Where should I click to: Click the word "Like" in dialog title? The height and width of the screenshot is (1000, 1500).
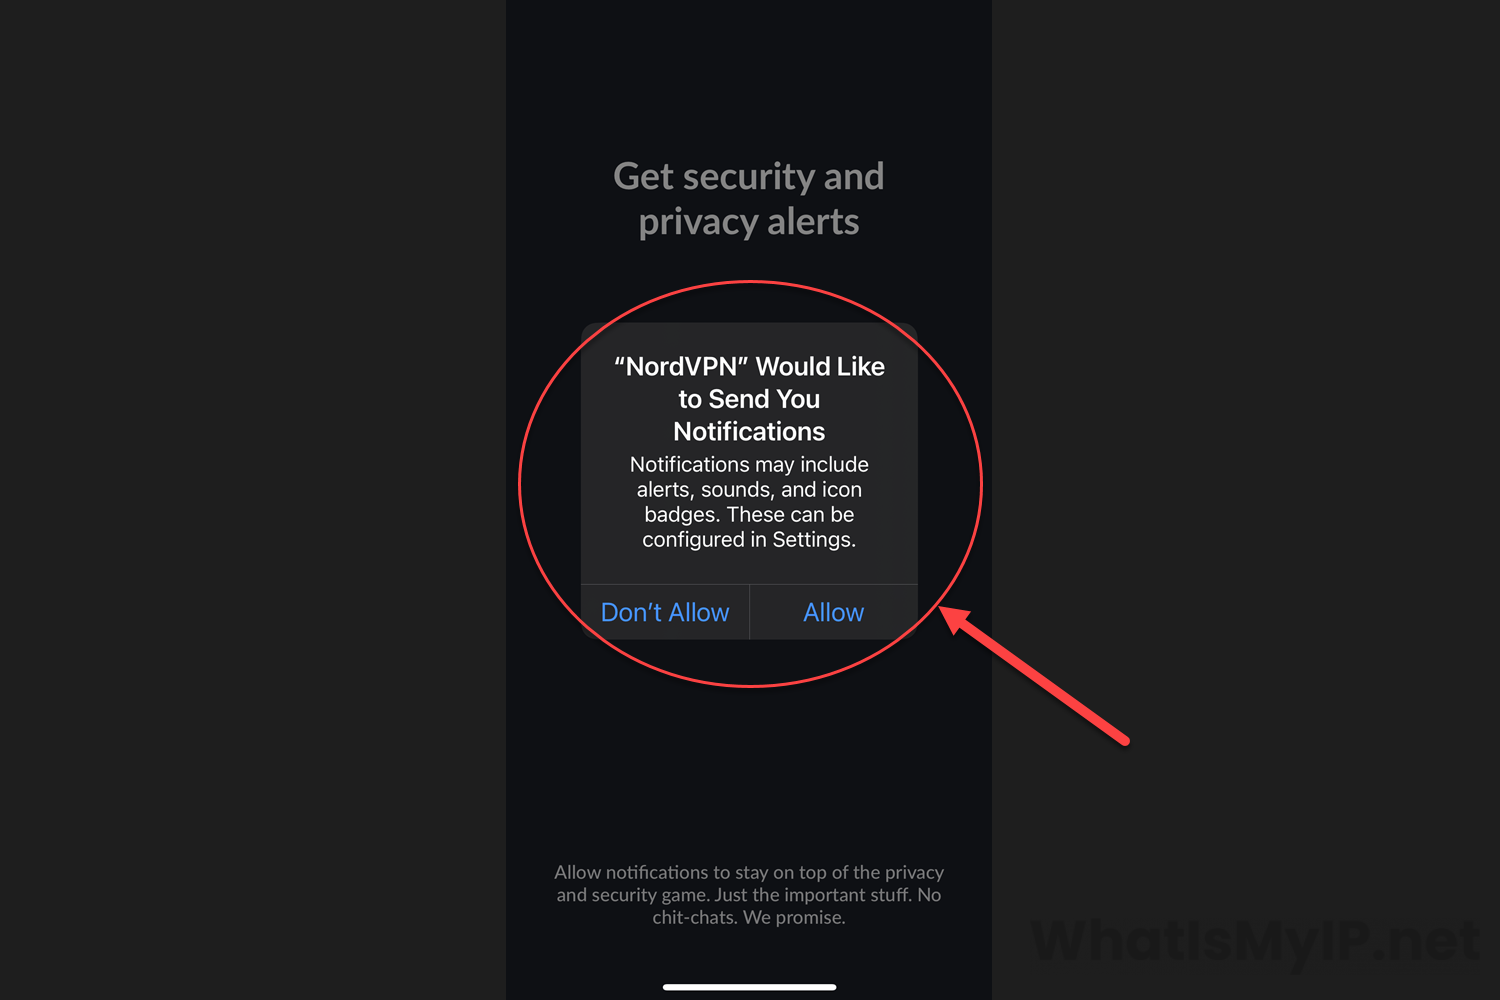tap(861, 367)
